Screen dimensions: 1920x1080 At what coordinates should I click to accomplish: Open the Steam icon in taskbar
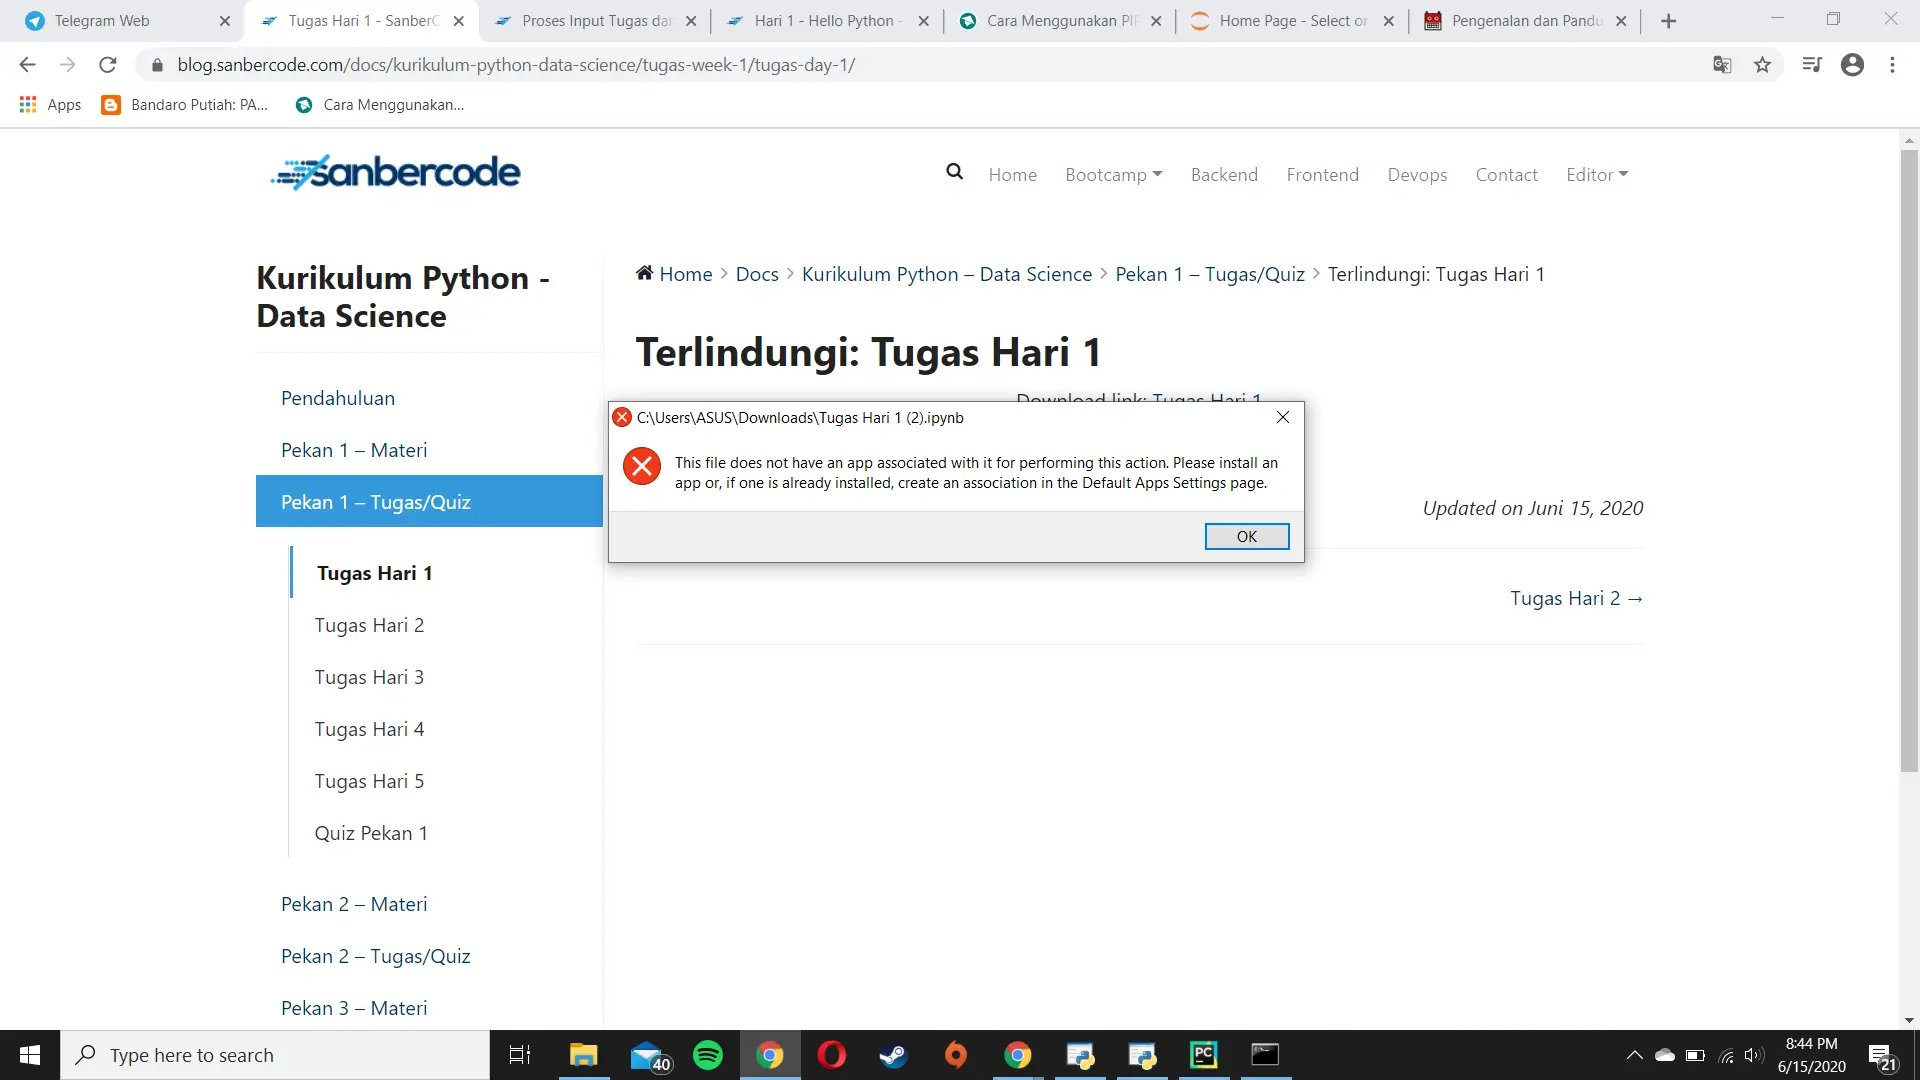[892, 1055]
